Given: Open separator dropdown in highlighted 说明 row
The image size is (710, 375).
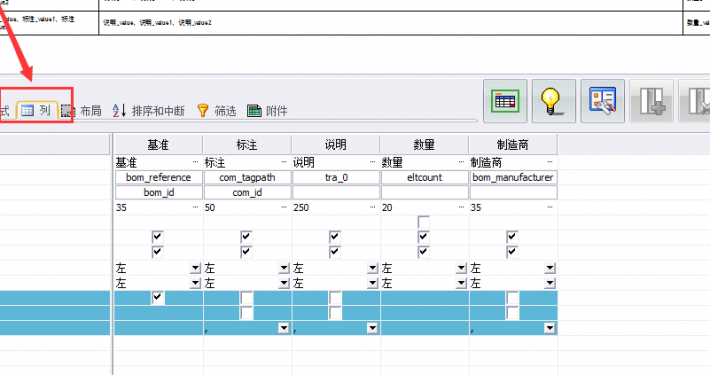Looking at the screenshot, I should pos(372,328).
